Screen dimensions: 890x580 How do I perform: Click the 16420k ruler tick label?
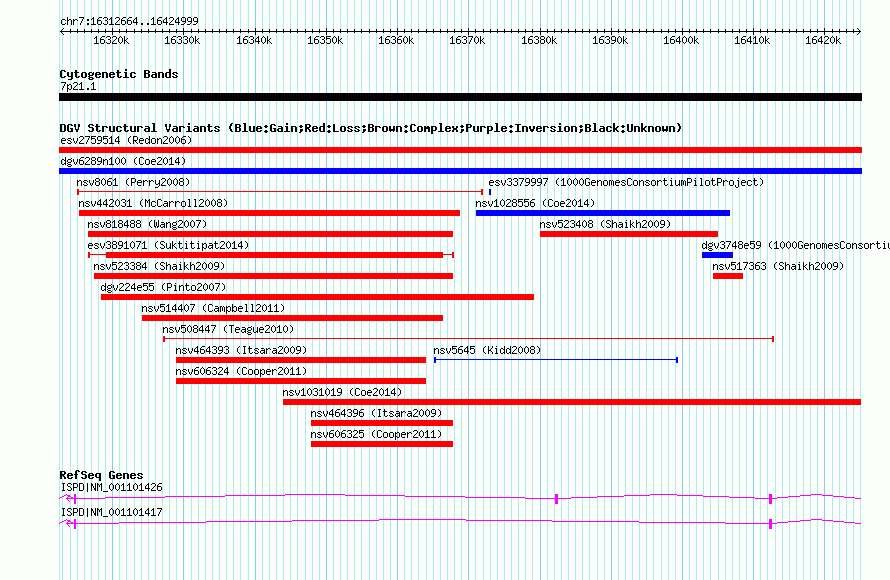click(x=823, y=40)
